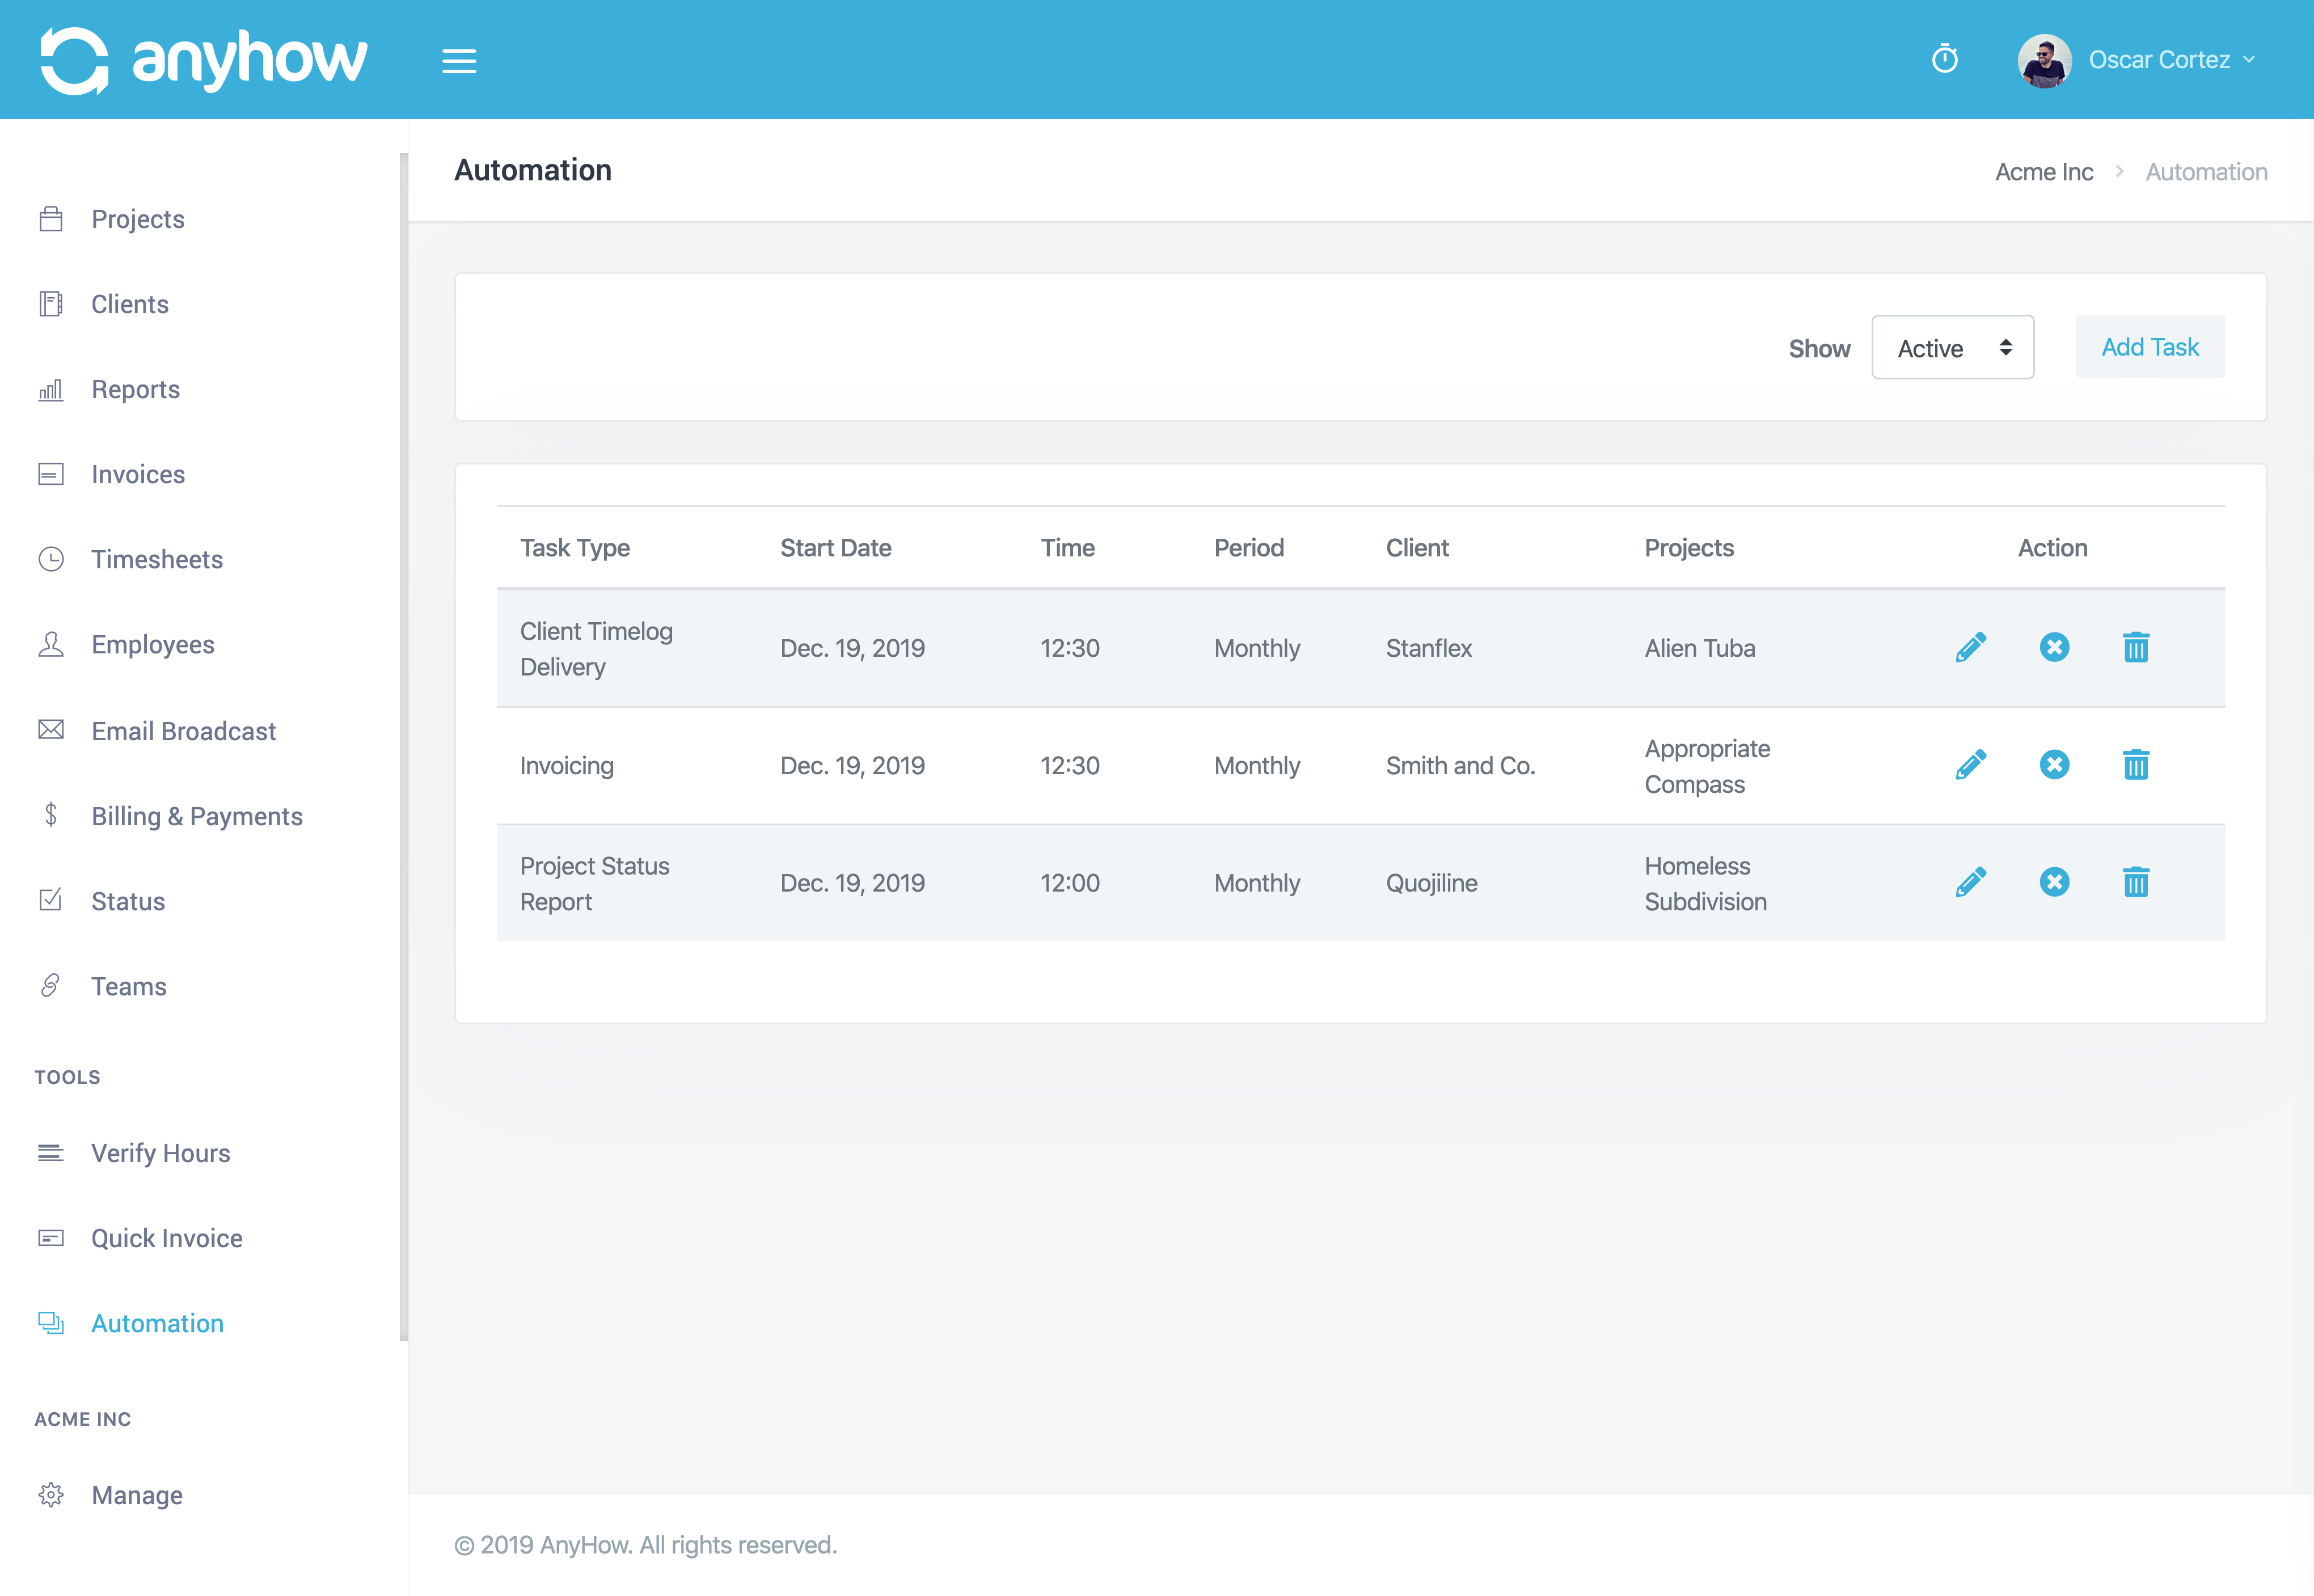The height and width of the screenshot is (1596, 2314).
Task: Navigate to Quick Invoice in sidebar
Action: click(166, 1238)
